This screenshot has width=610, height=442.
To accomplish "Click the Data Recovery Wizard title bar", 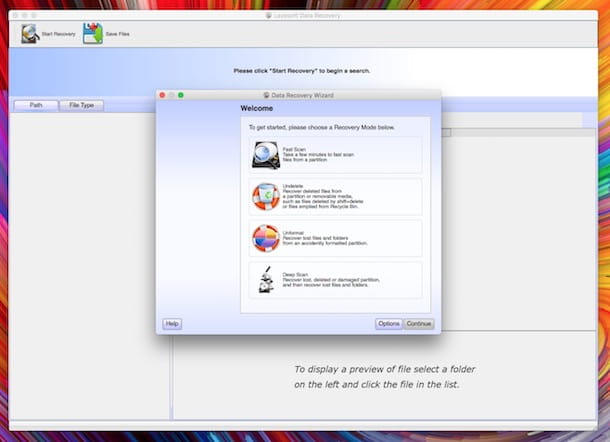I will coord(299,95).
